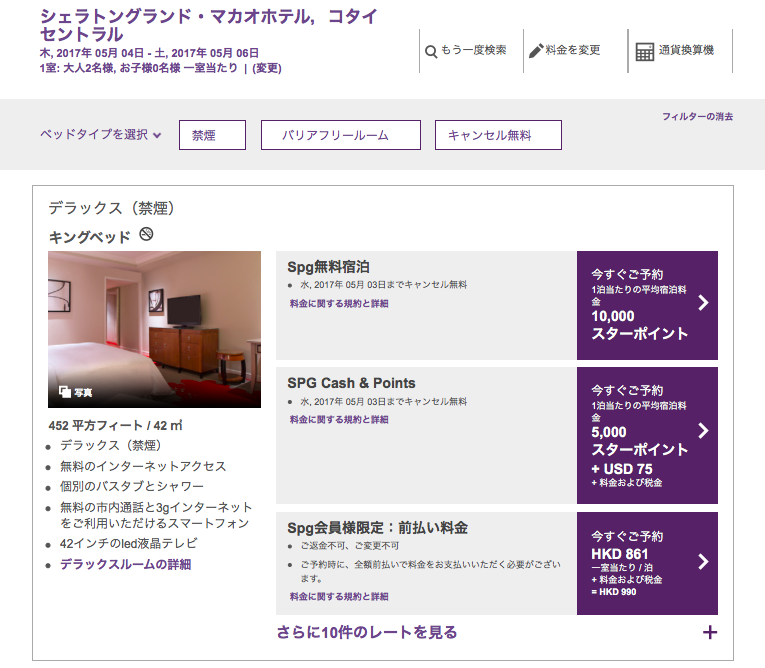The image size is (765, 668).
Task: Click 無料のインターネットアクセス amenity
Action: pos(143,466)
